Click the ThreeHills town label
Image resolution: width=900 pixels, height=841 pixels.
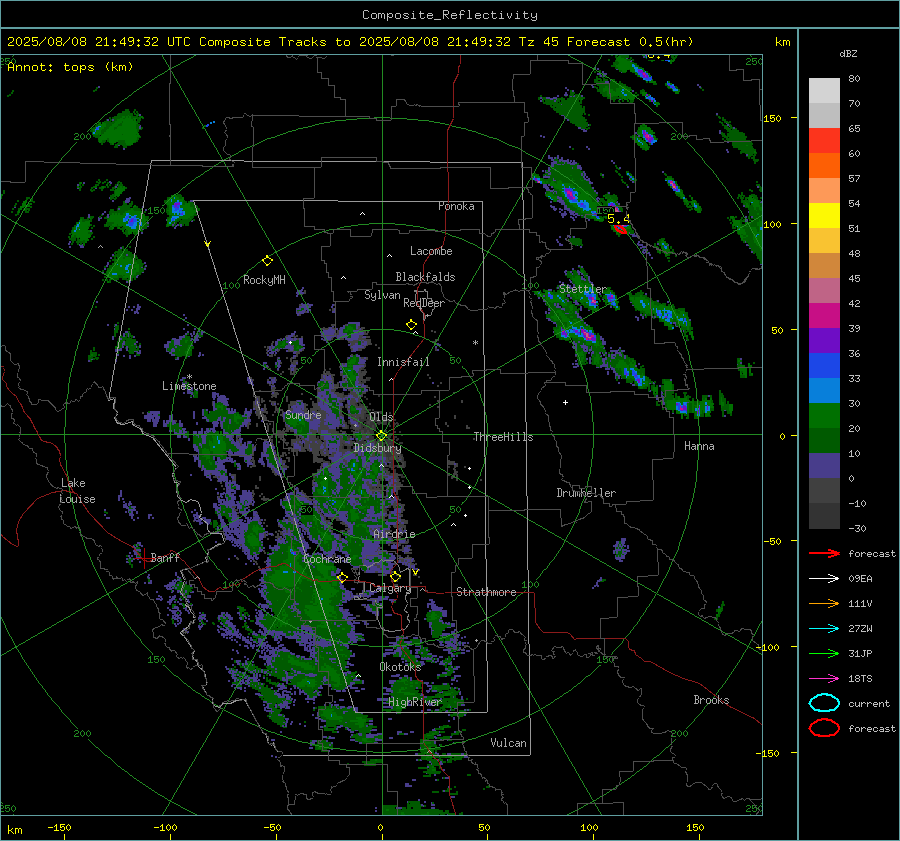[503, 437]
